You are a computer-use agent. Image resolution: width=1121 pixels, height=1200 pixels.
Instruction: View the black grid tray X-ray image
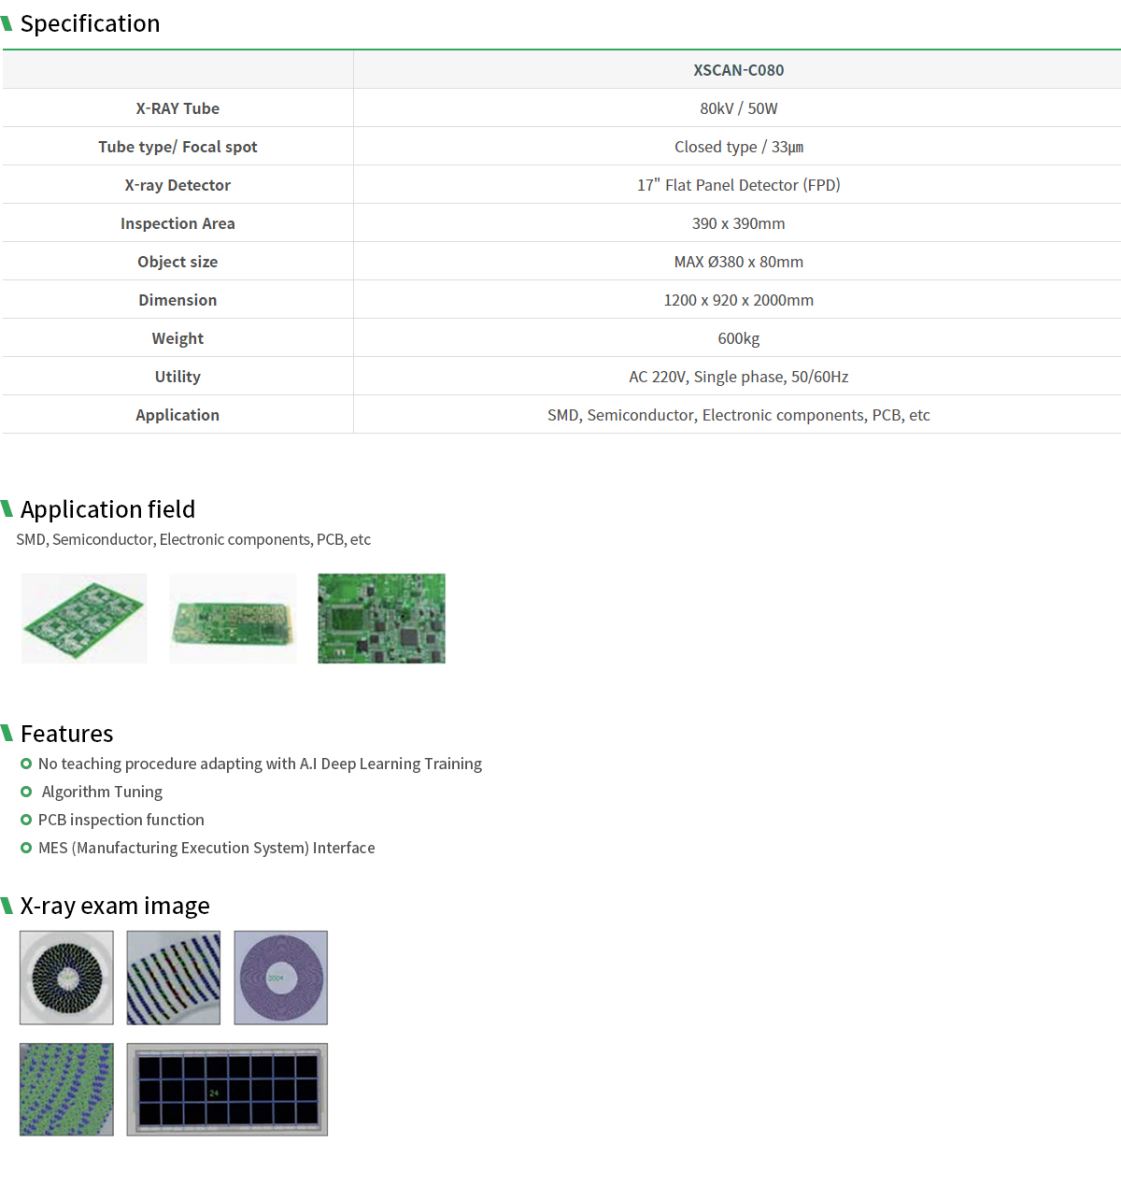pyautogui.click(x=227, y=1089)
